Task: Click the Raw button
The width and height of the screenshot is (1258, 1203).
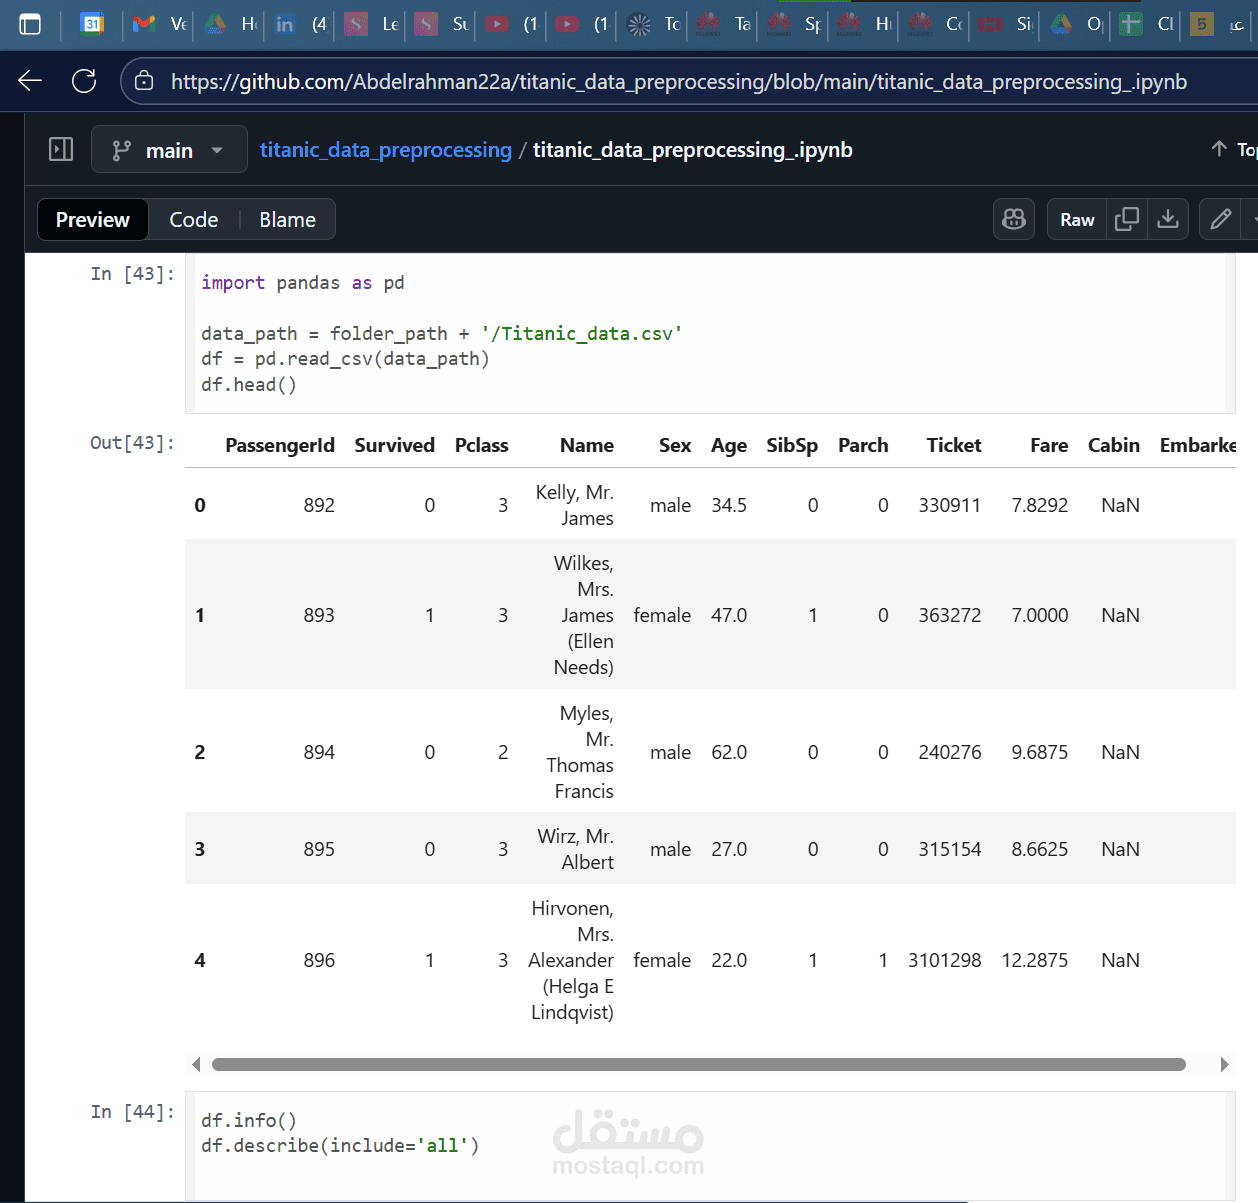Action: click(x=1077, y=219)
